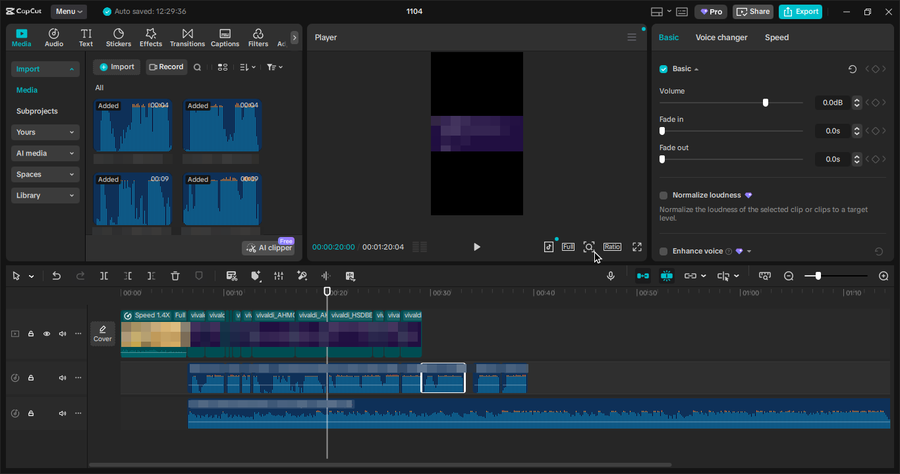Open the Ratio selector in Player
This screenshot has width=900, height=474.
(612, 247)
